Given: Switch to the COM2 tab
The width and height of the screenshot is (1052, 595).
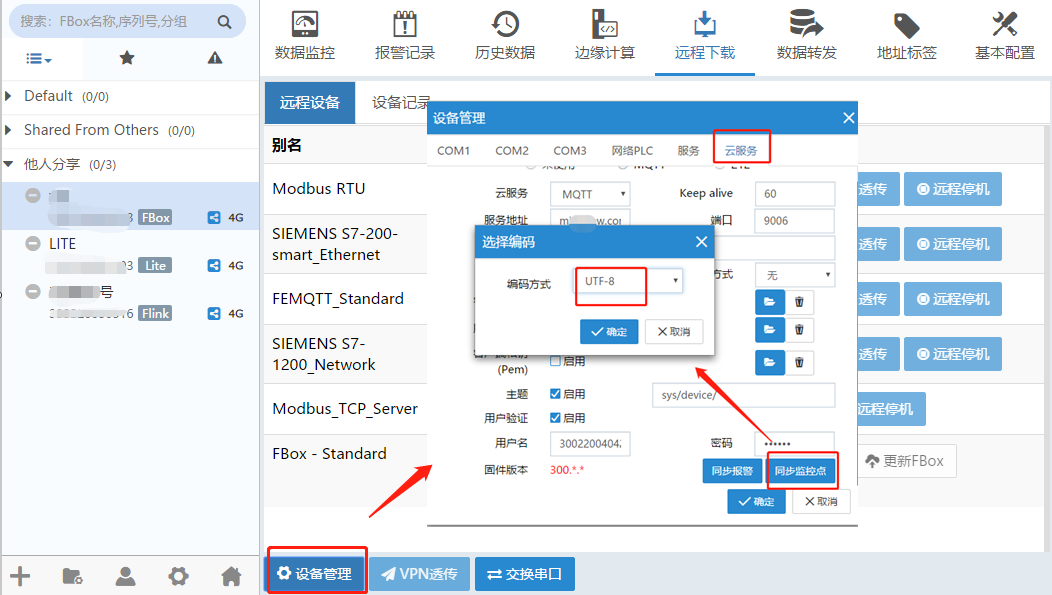Looking at the screenshot, I should (511, 151).
